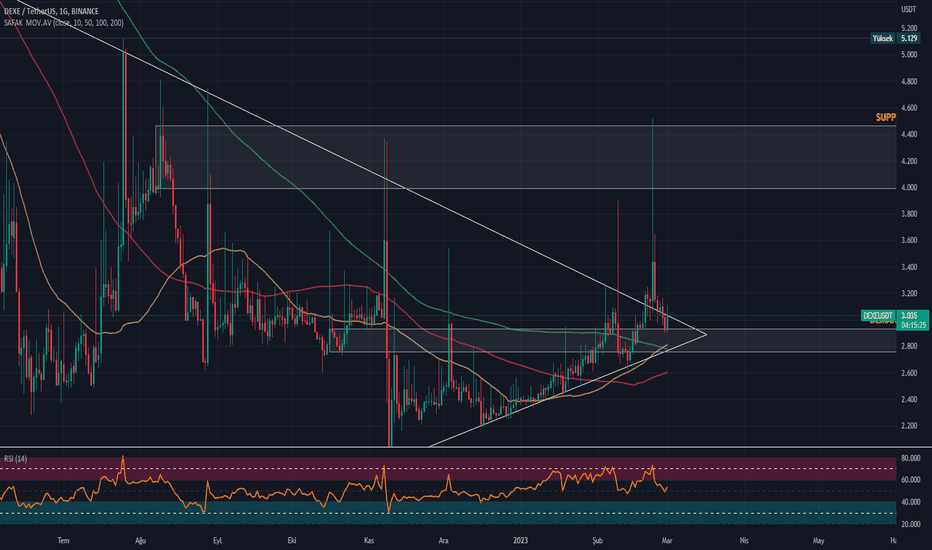Click the 4.400 price axis label
Screen dimensions: 932x550
click(909, 134)
